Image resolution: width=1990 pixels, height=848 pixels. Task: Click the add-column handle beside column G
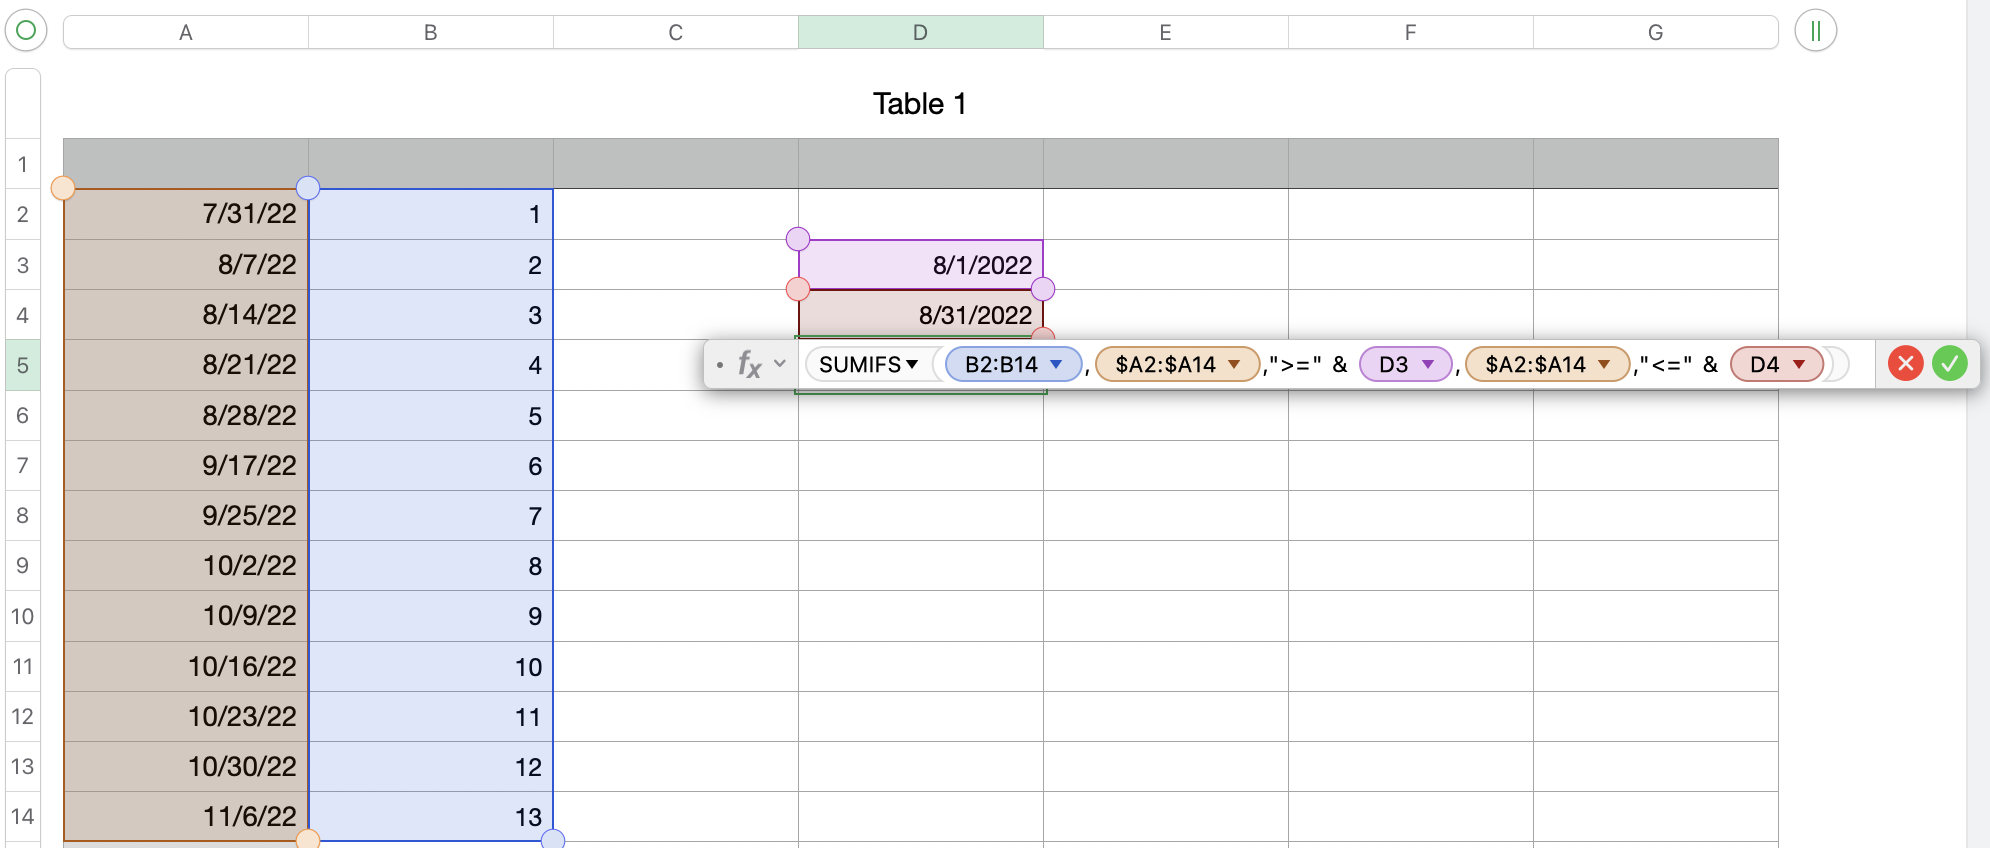click(x=1815, y=31)
